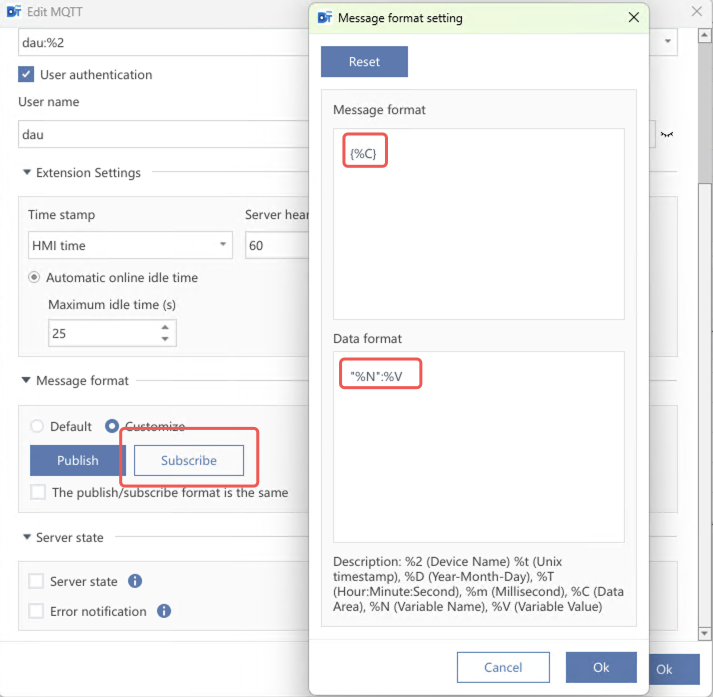This screenshot has height=697, width=713.
Task: Toggle password visibility eye icon
Action: (x=667, y=134)
